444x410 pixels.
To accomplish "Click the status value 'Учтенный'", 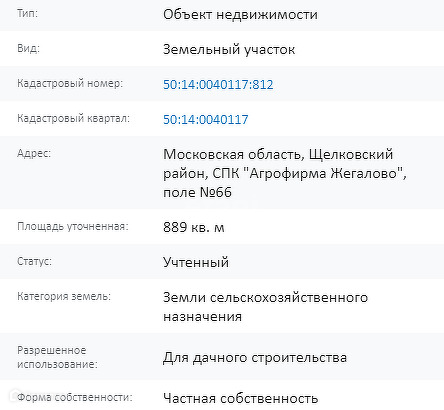I will [196, 262].
